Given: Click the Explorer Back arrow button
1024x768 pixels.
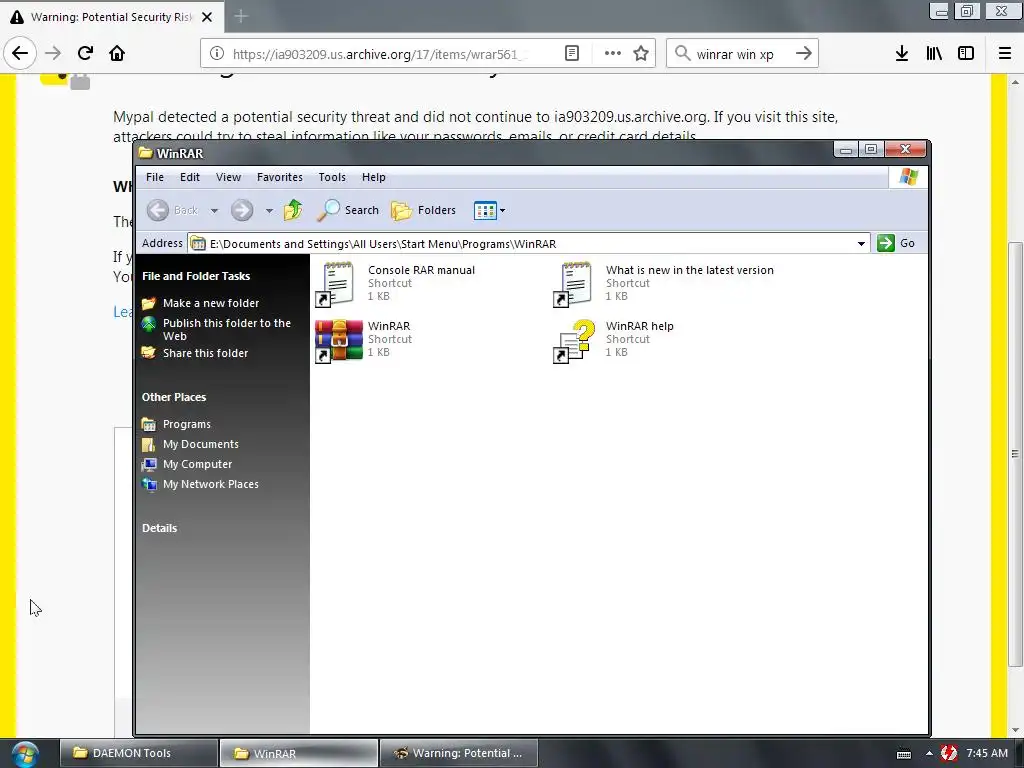Looking at the screenshot, I should click(157, 210).
